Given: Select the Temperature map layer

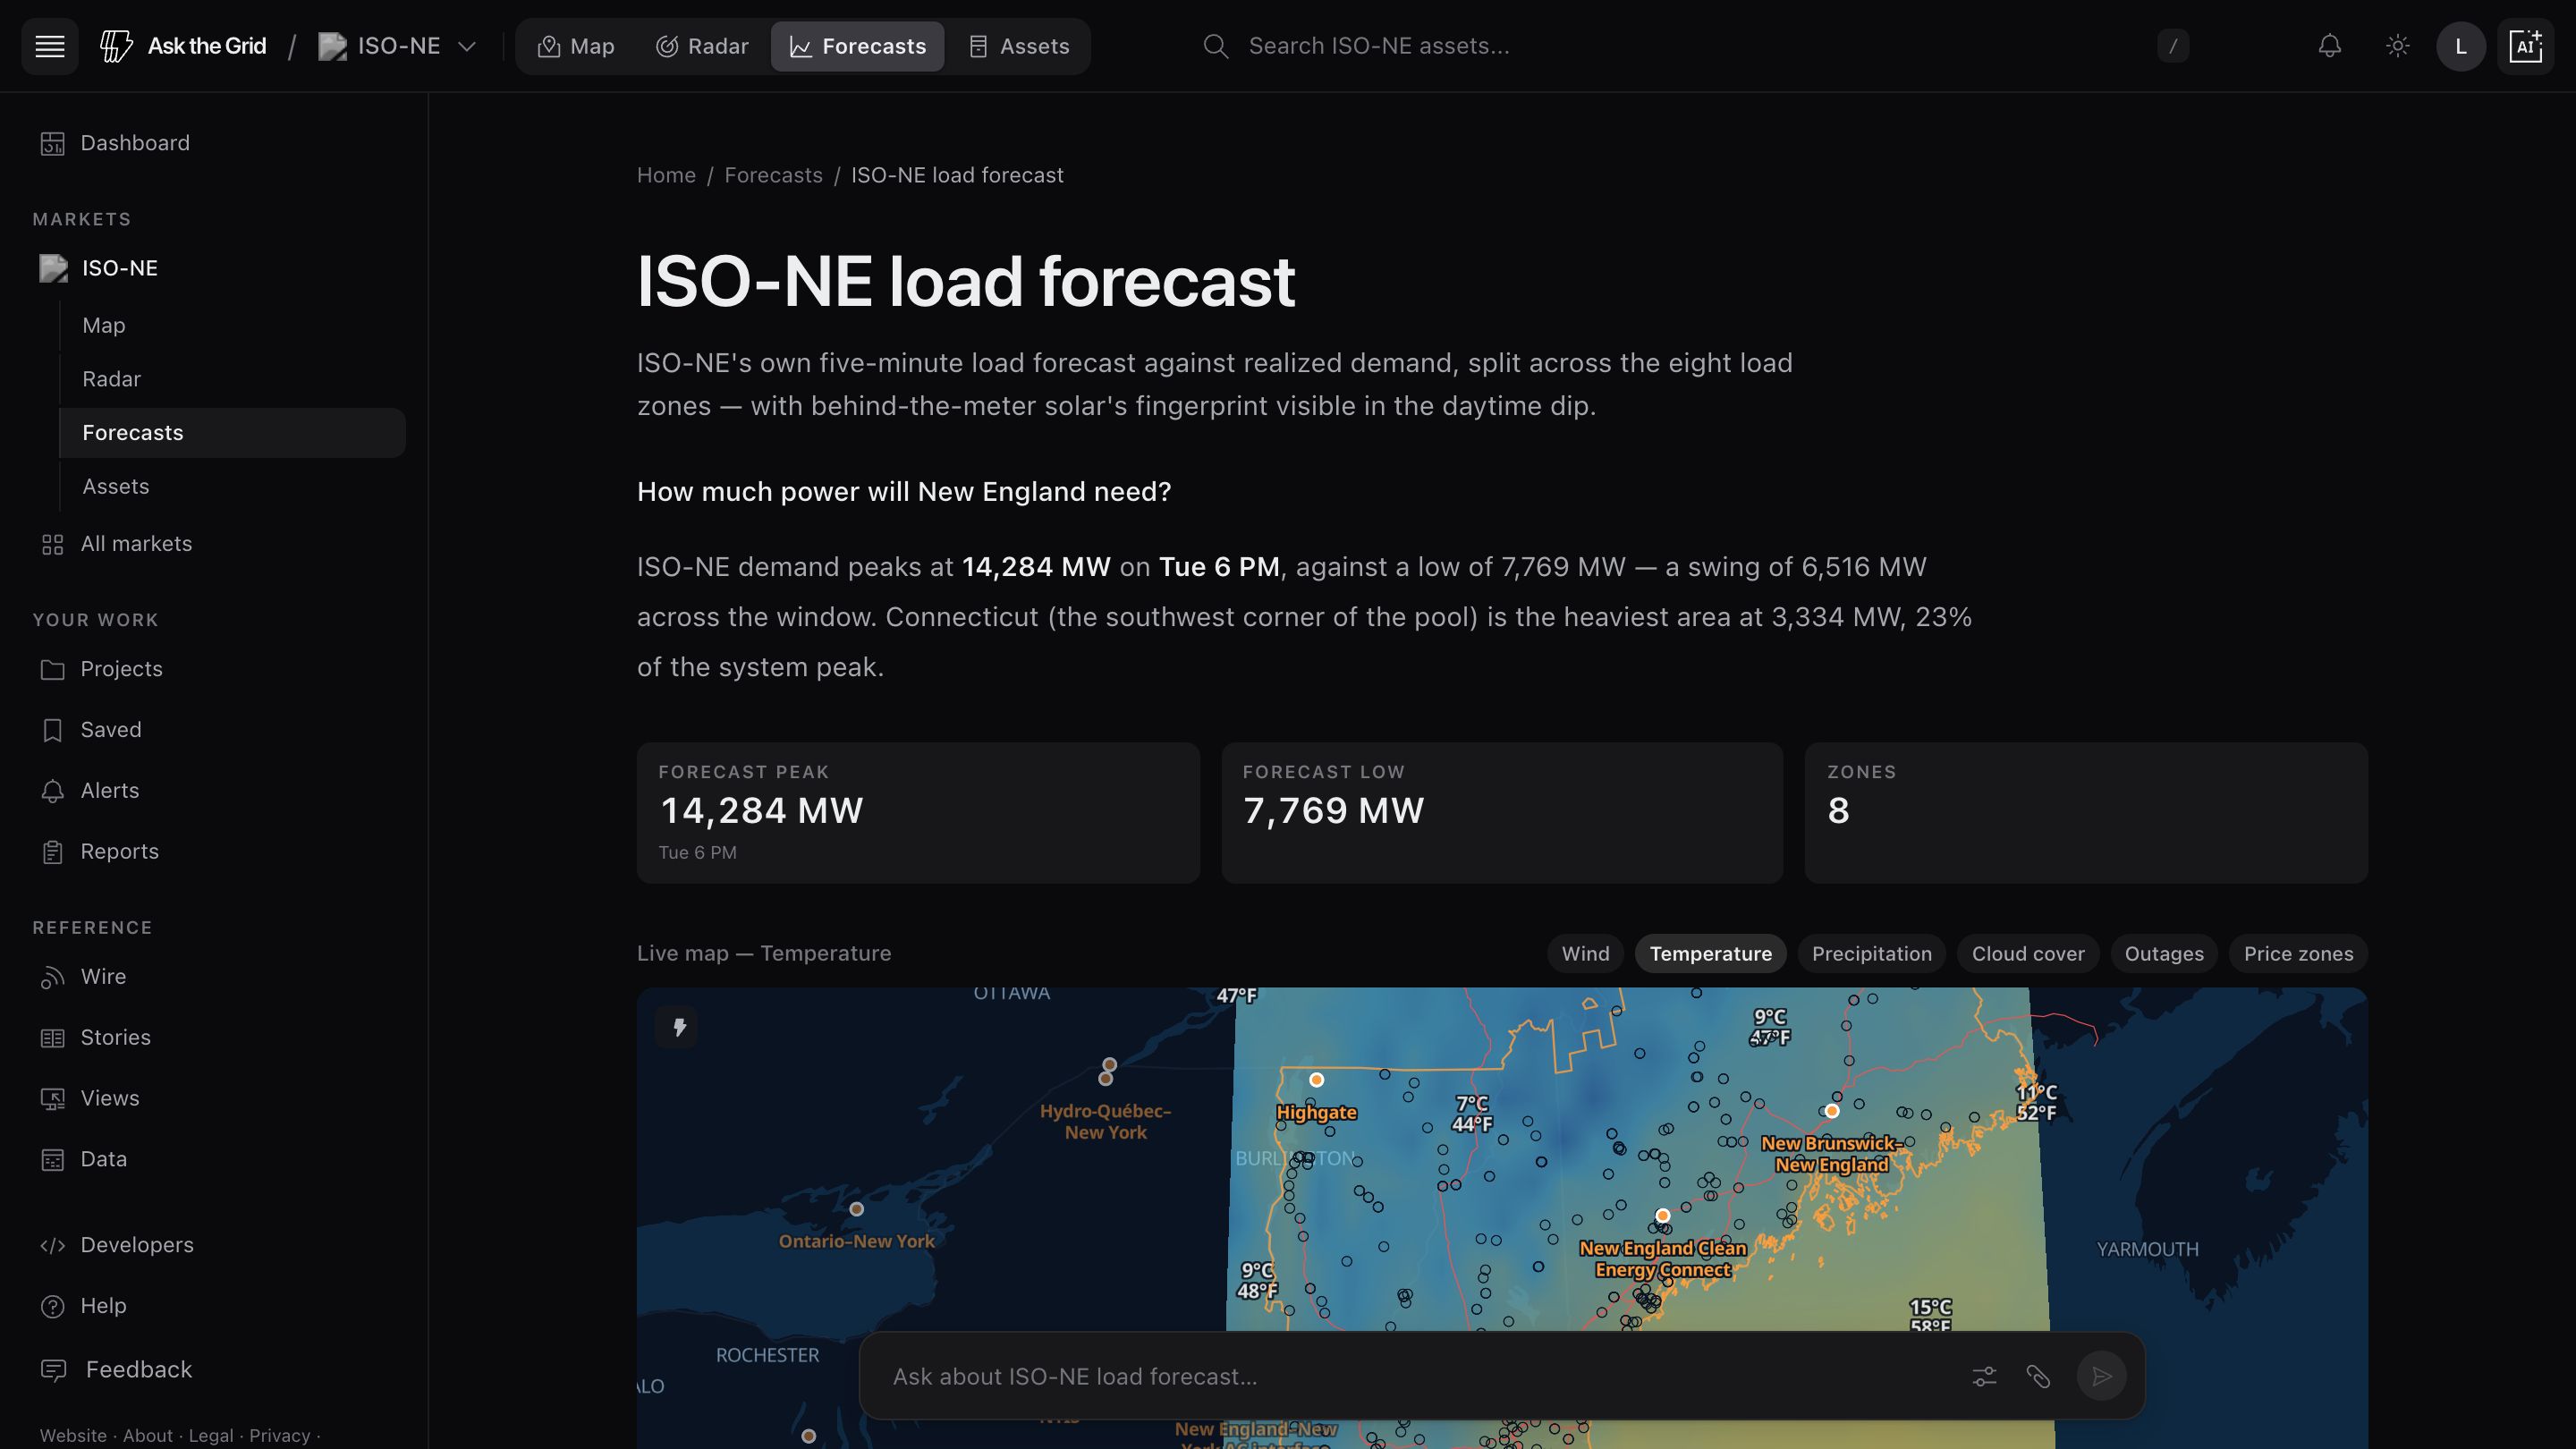Looking at the screenshot, I should coord(1710,954).
